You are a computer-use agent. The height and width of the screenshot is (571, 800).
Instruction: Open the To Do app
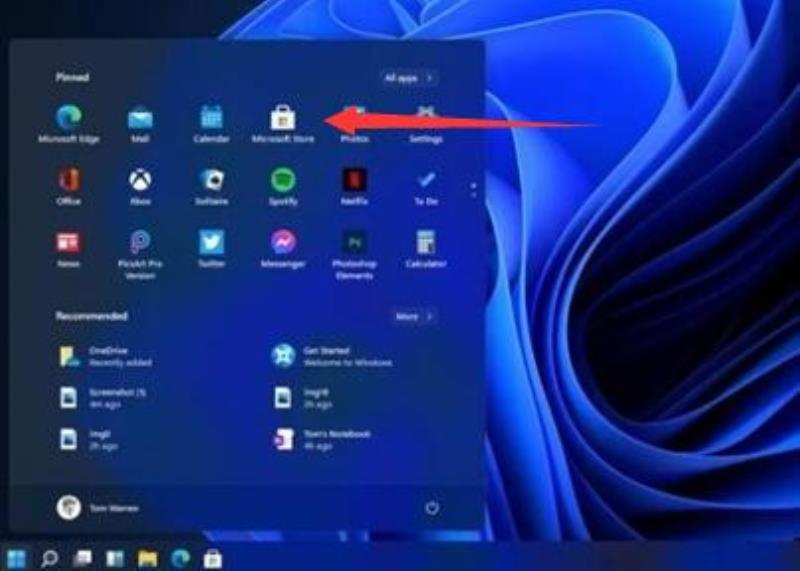[x=426, y=187]
